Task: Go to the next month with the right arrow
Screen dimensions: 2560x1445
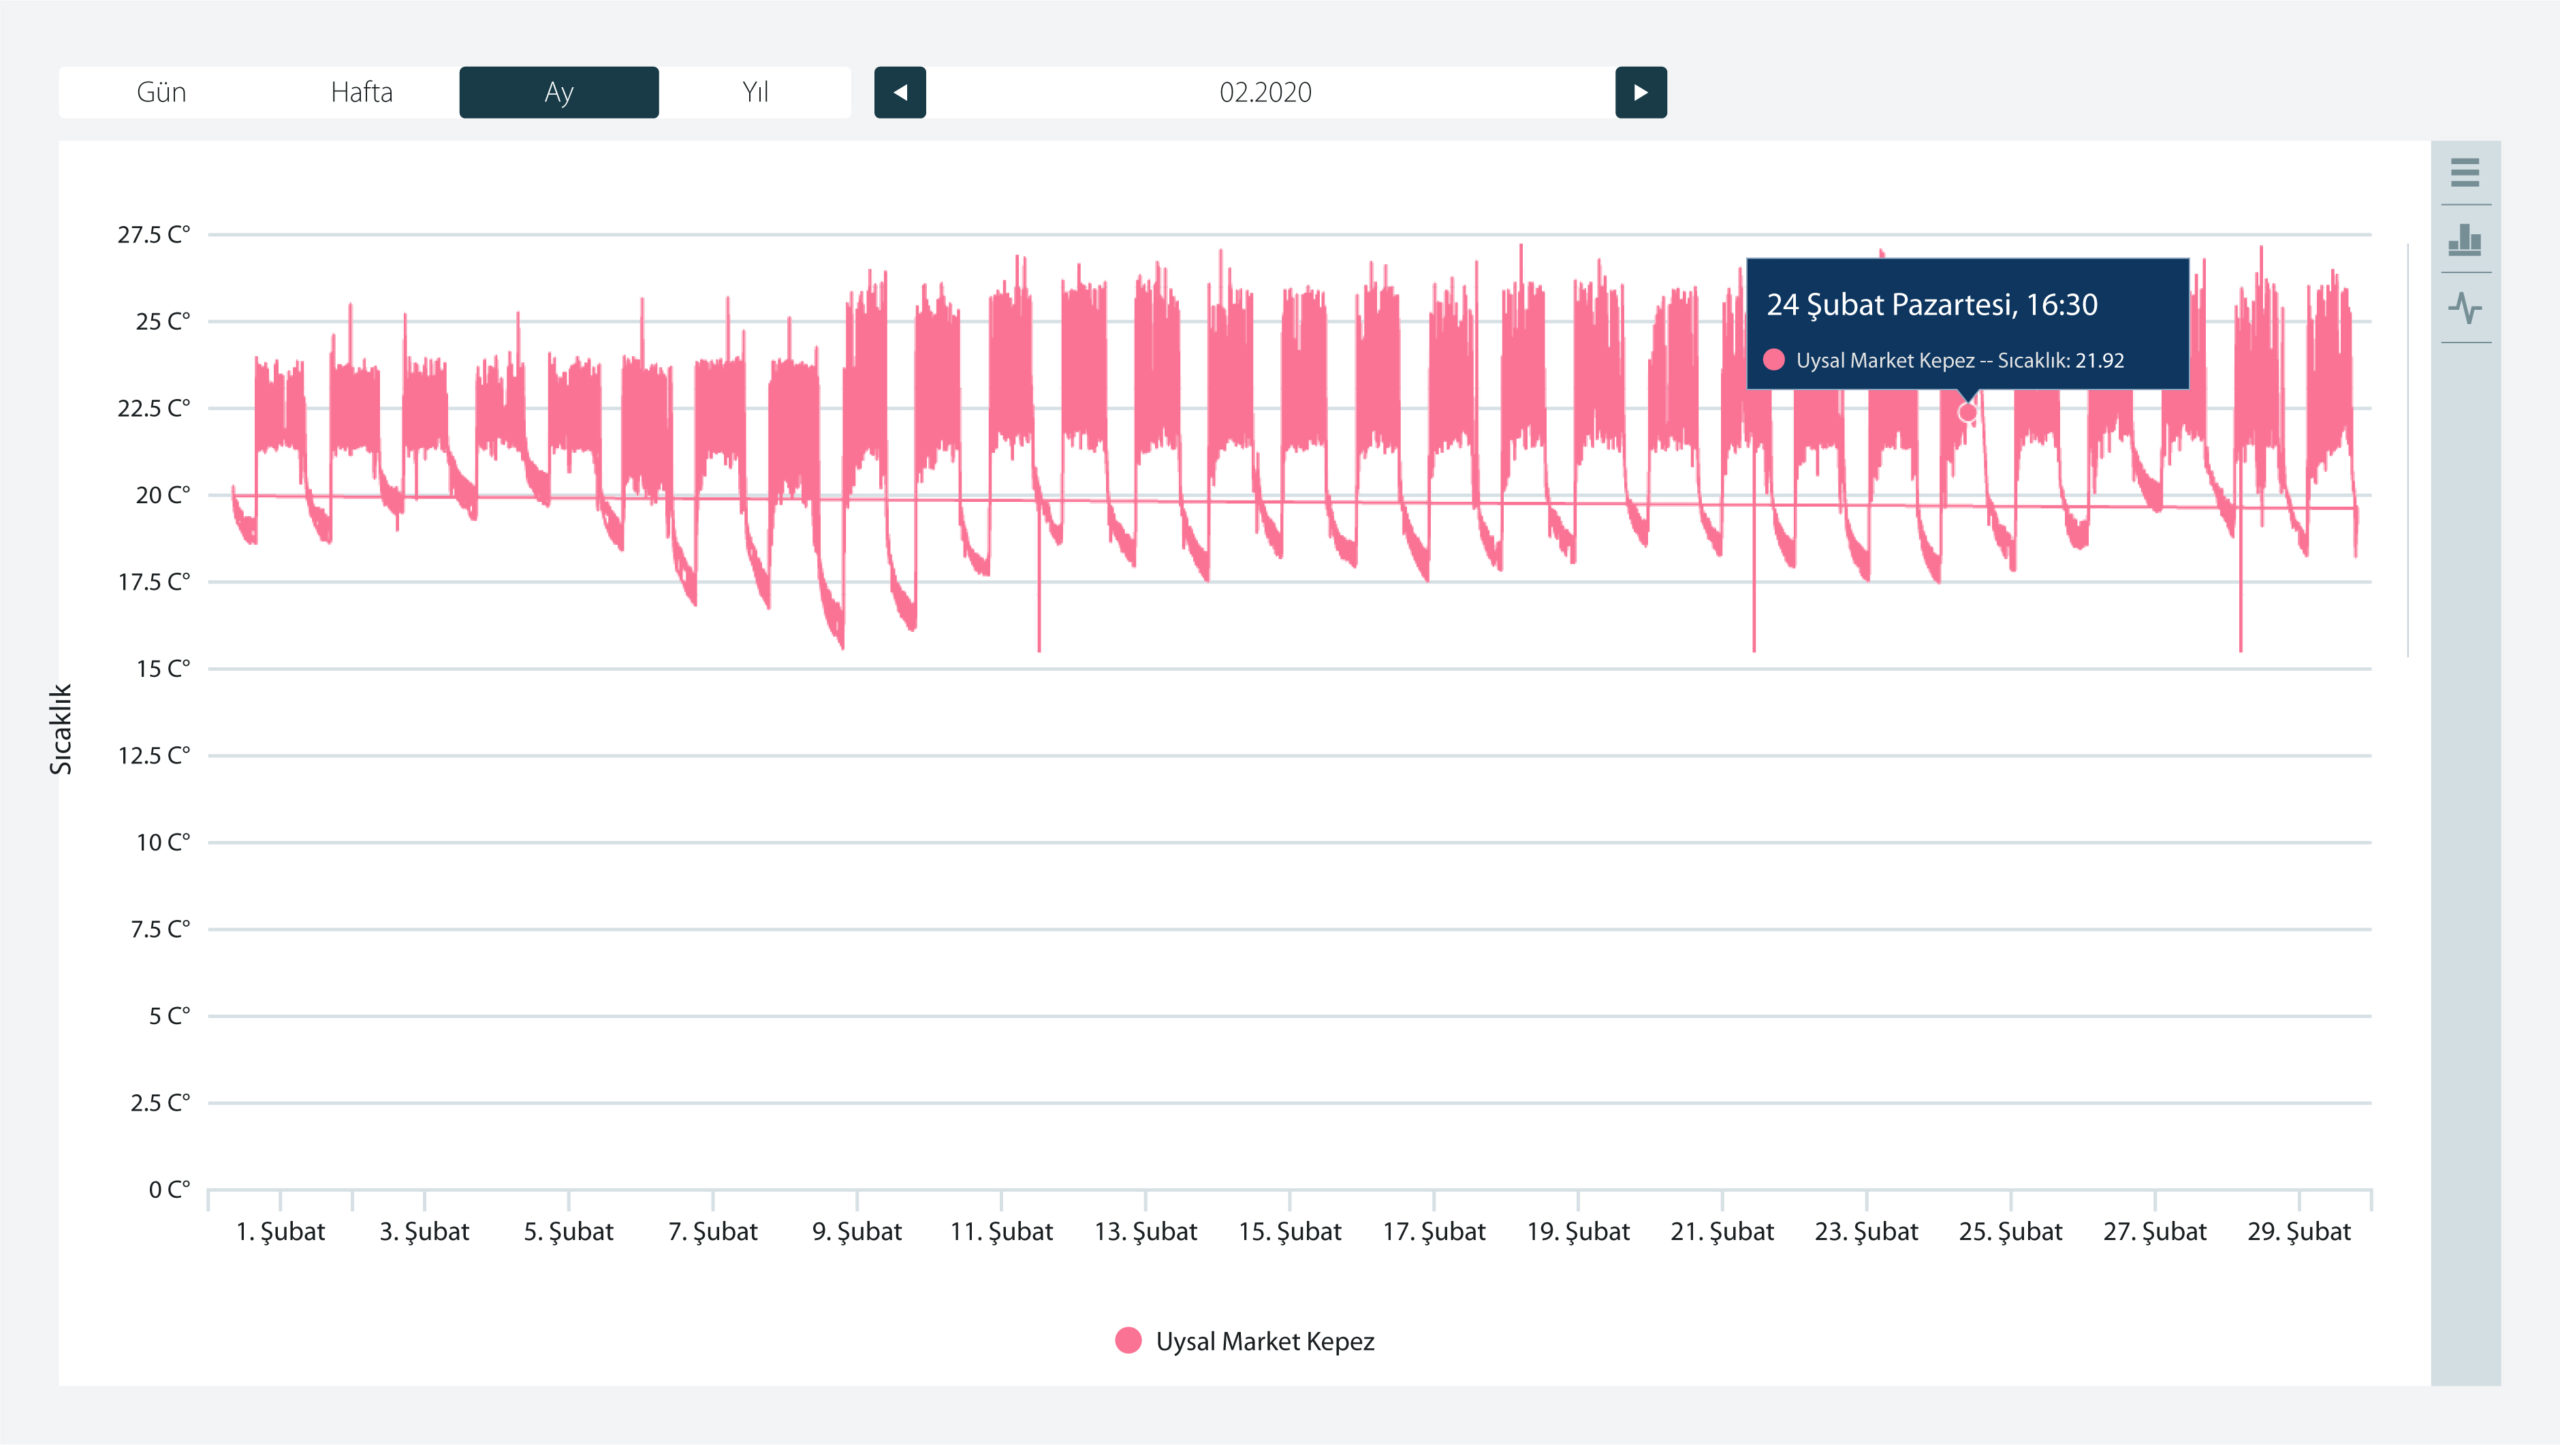Action: [1641, 92]
